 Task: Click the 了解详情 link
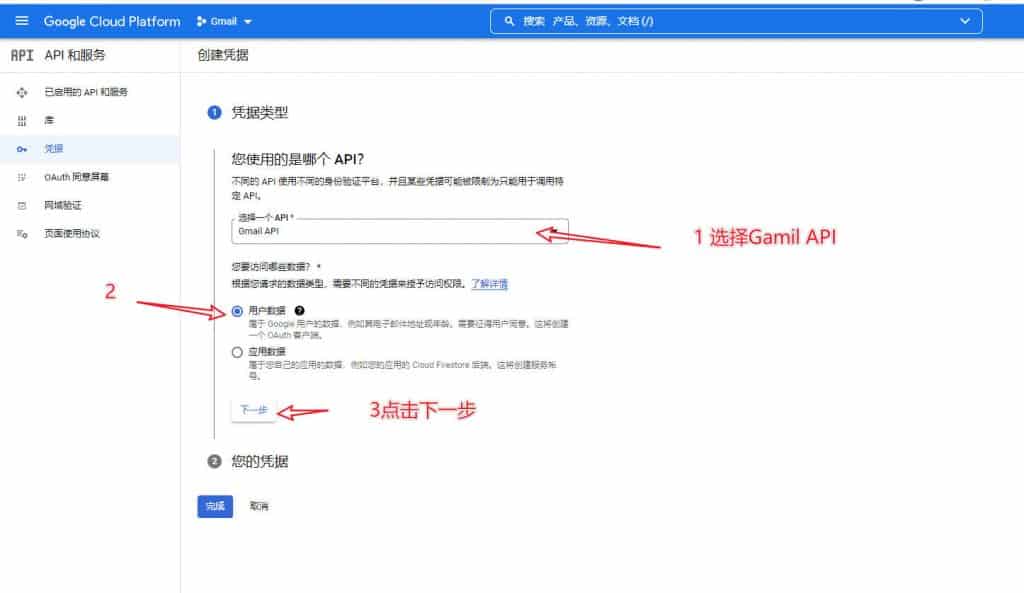tap(490, 284)
